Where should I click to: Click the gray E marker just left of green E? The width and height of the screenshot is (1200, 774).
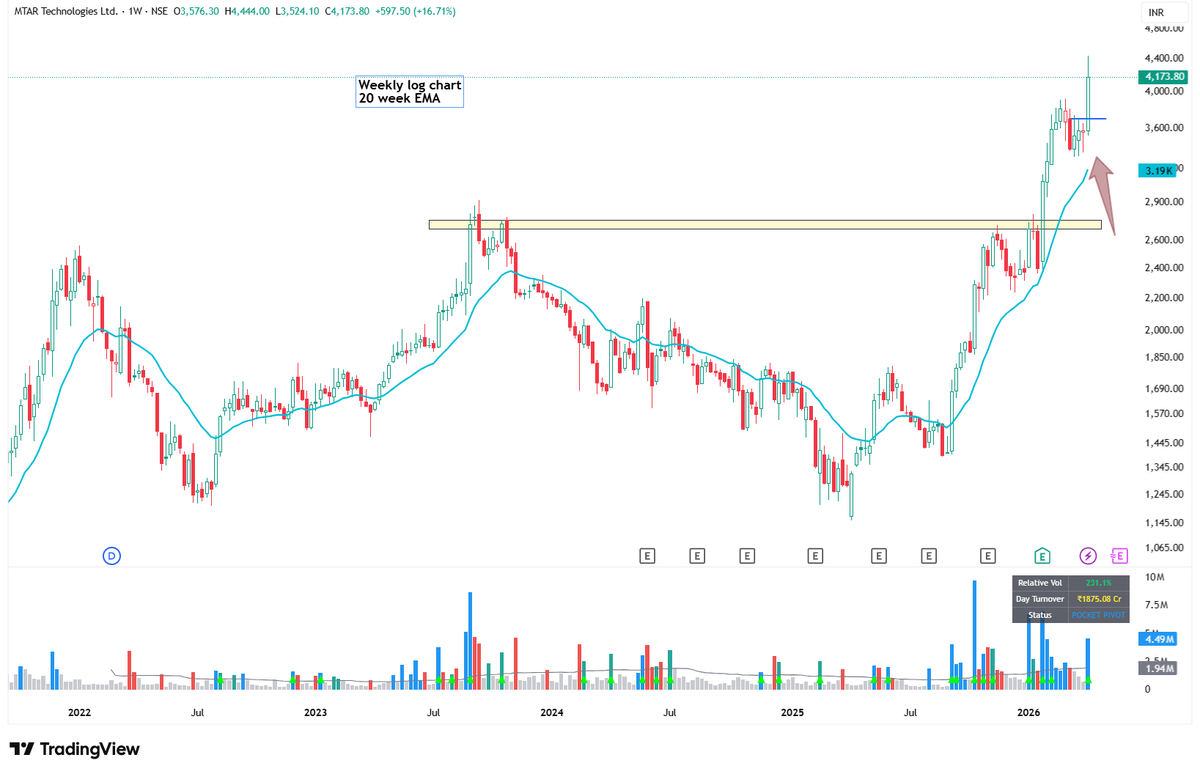click(988, 555)
